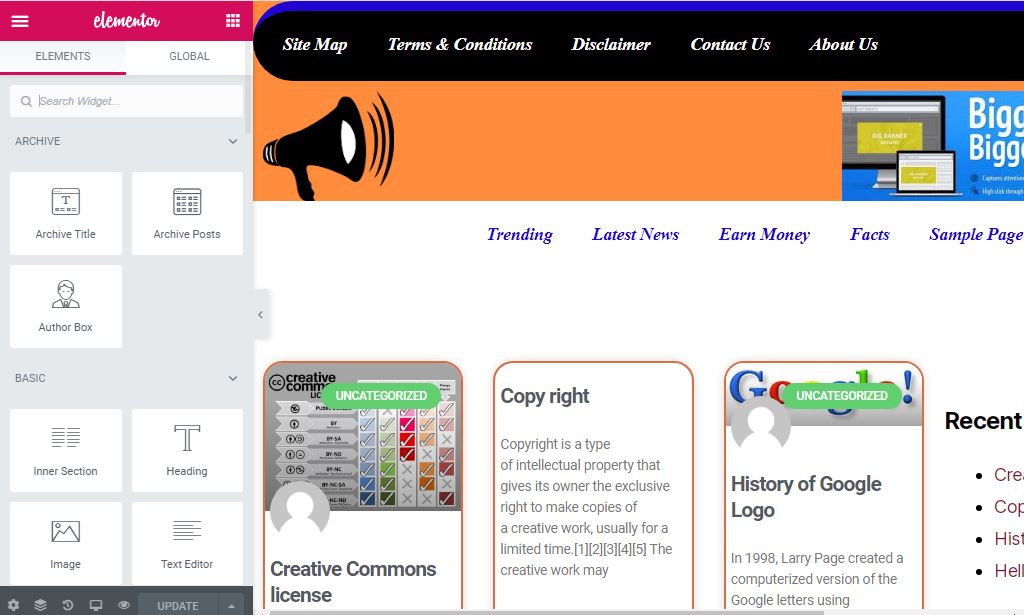Open page settings gear icon

point(13,605)
